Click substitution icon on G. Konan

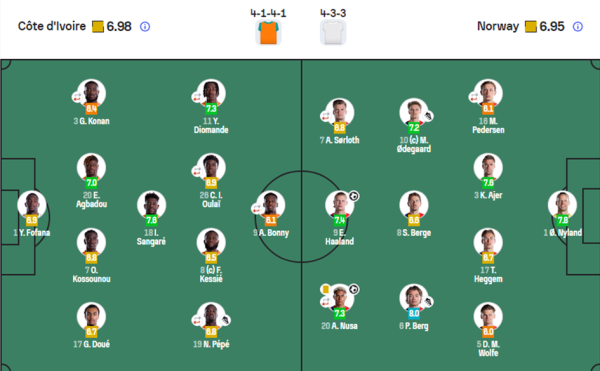tap(77, 97)
